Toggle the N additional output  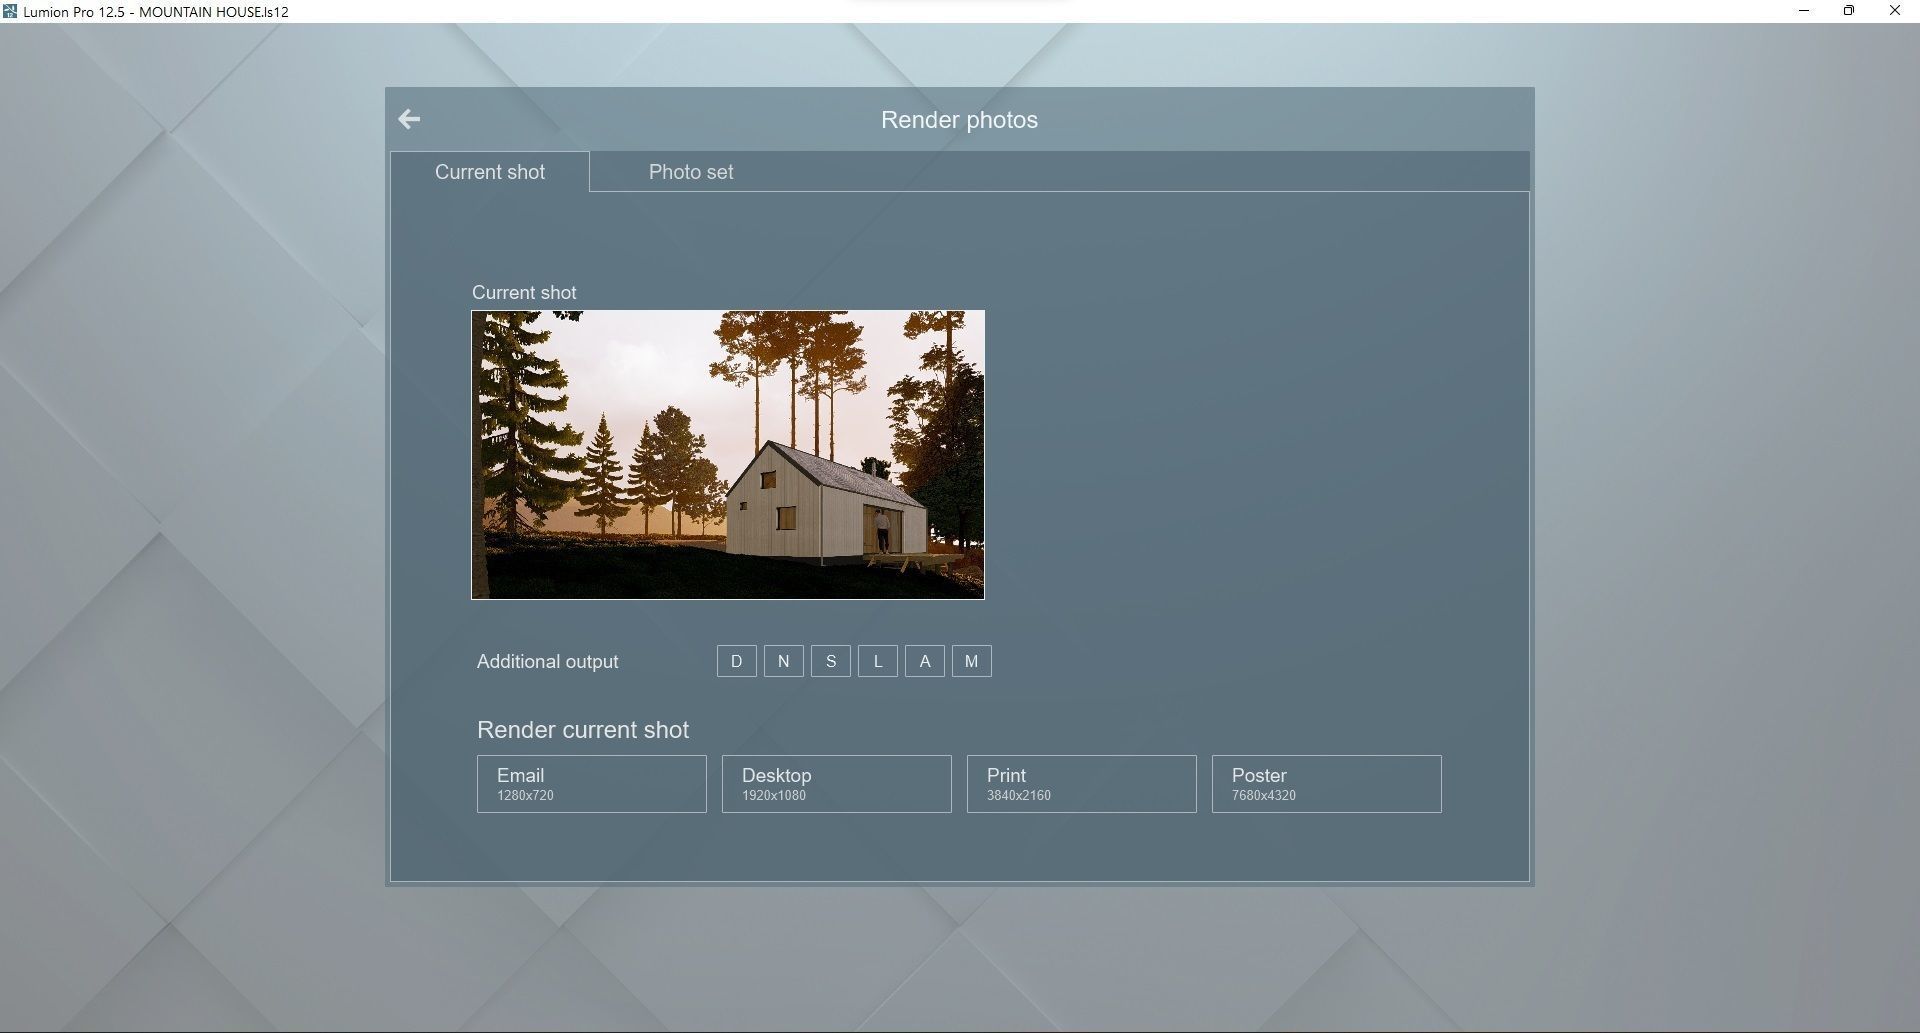pos(784,661)
